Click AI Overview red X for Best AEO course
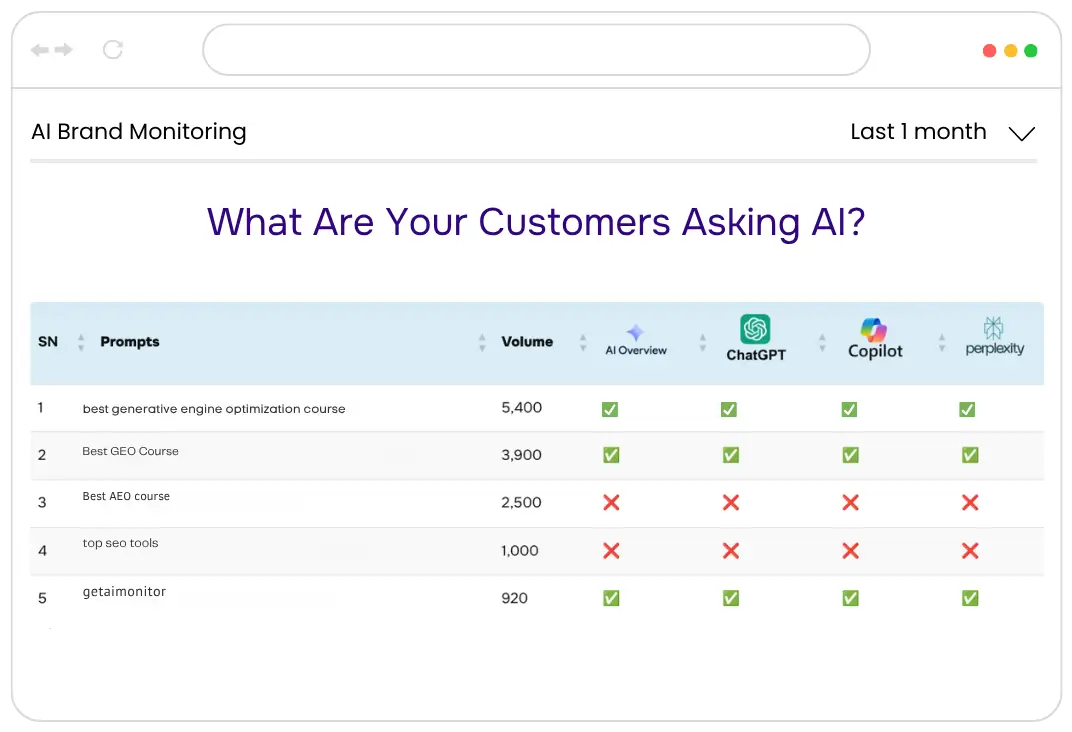This screenshot has width=1072, height=732. click(x=611, y=503)
